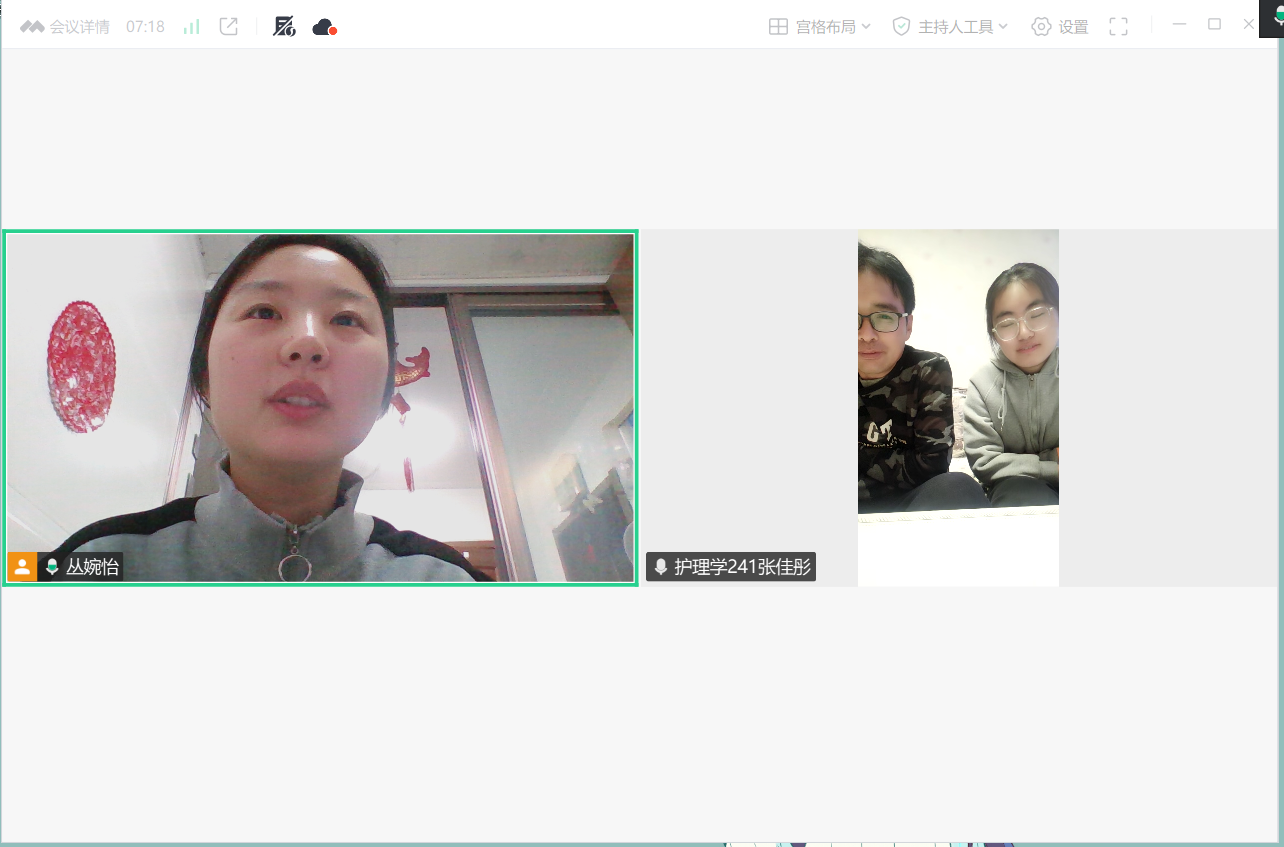
Task: Open the cloud recording icon with red dot
Action: 324,27
